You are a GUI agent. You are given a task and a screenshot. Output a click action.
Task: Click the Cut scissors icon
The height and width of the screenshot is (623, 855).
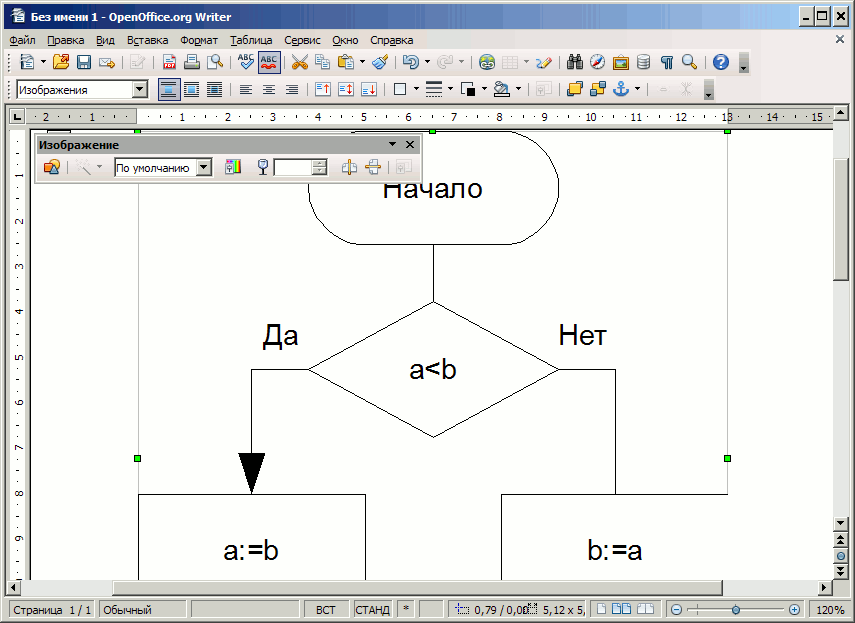[x=299, y=62]
